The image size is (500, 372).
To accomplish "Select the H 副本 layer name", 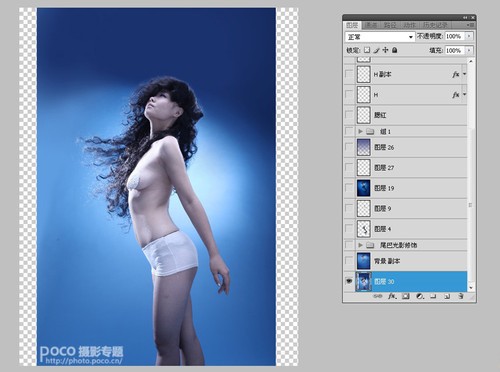I will 382,74.
